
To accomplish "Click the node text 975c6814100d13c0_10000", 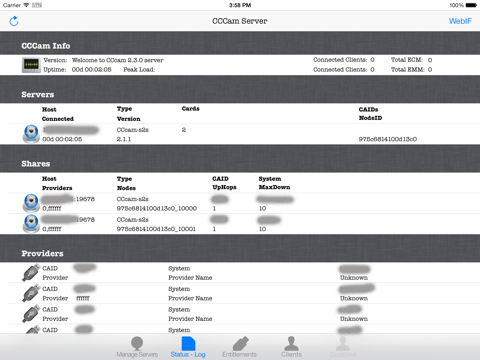I will [x=157, y=208].
